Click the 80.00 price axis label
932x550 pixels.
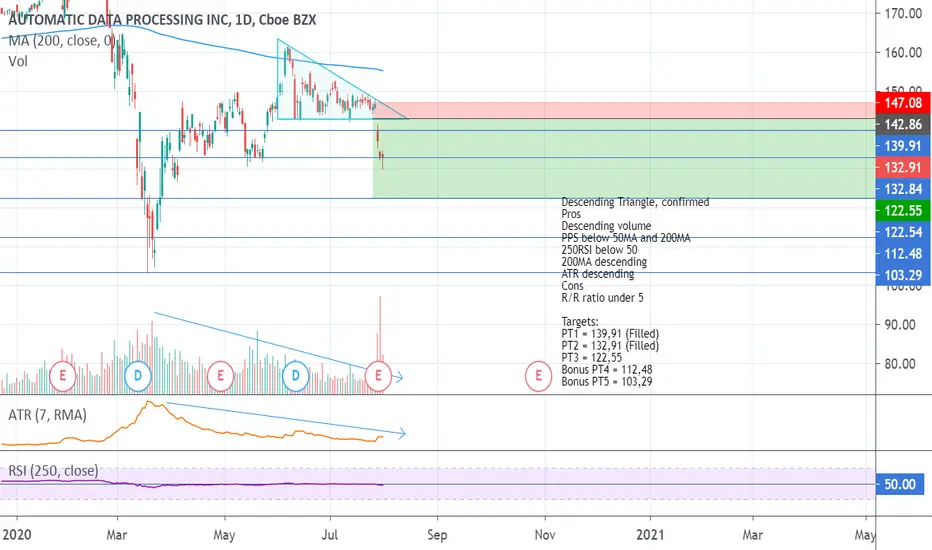click(899, 363)
